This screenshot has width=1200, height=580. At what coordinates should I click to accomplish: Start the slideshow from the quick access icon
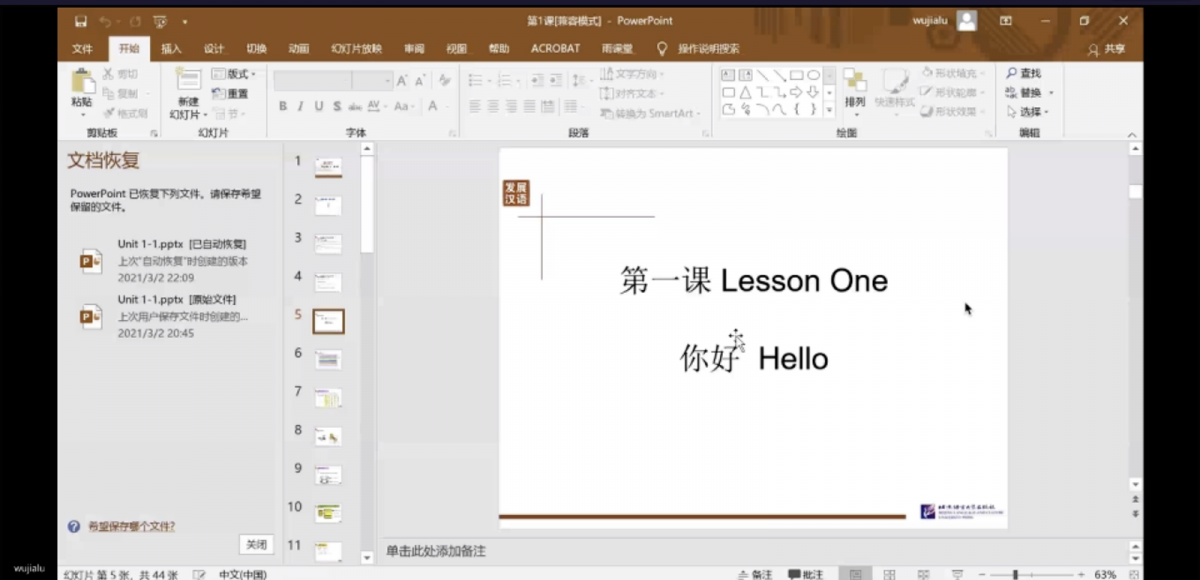(x=160, y=21)
